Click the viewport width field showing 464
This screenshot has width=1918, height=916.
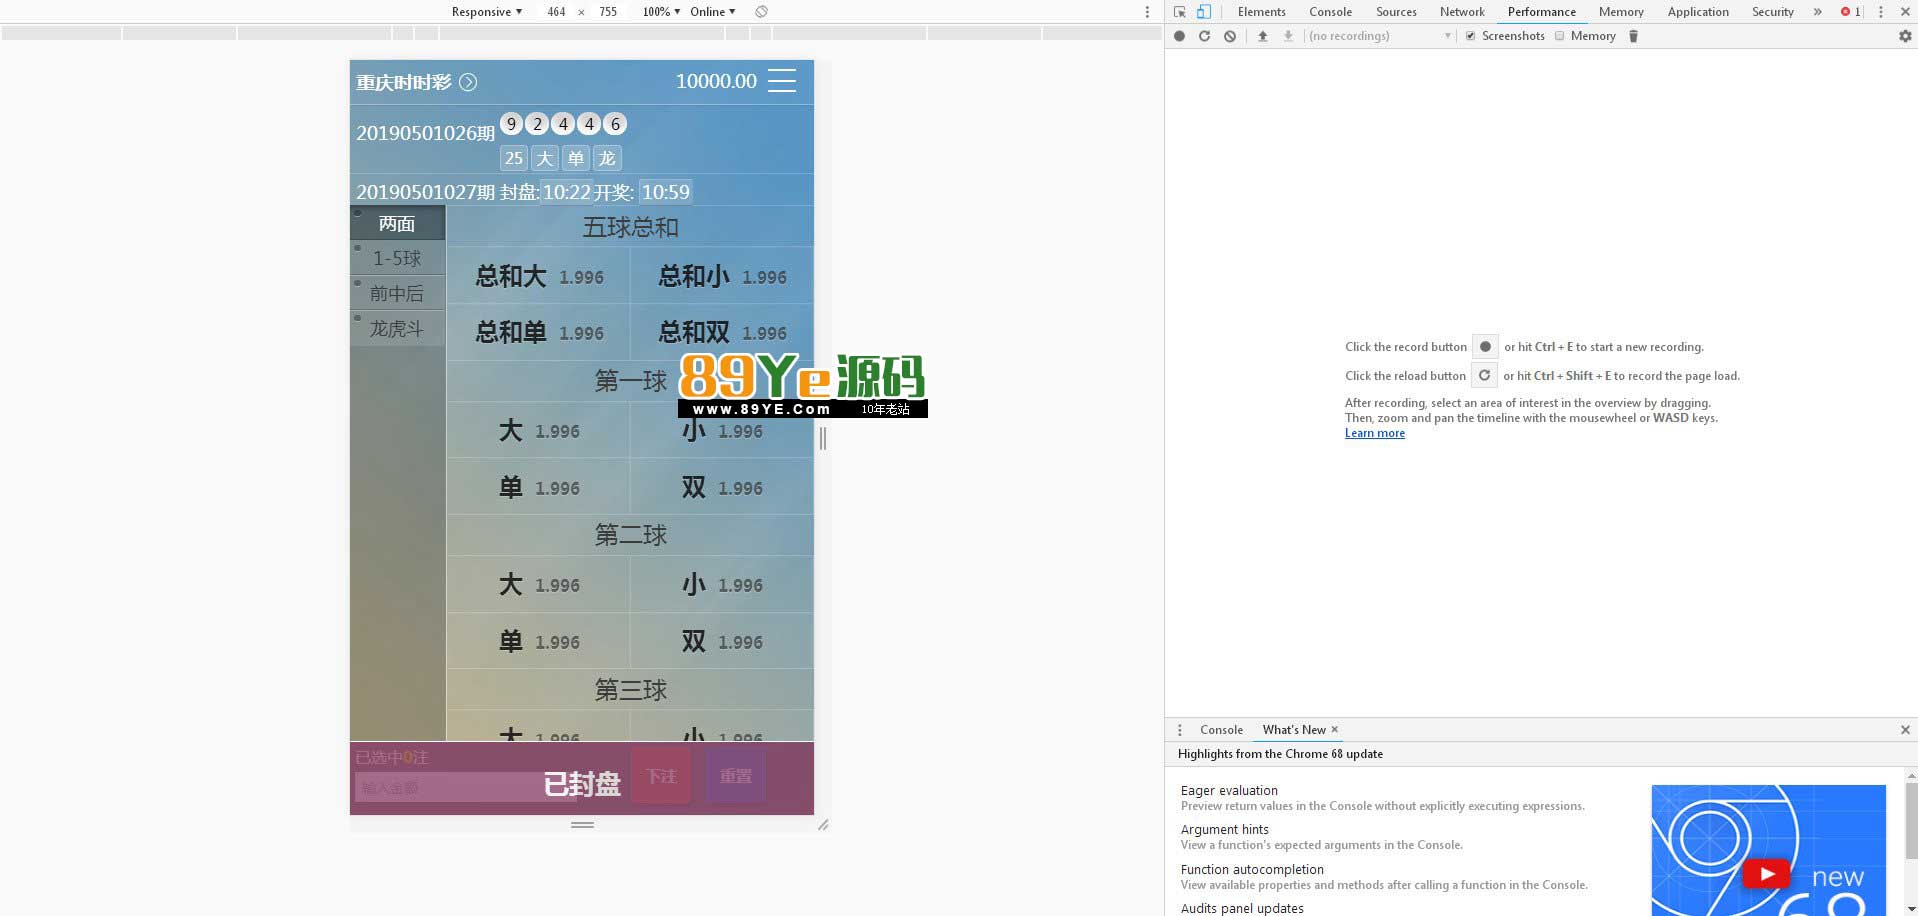click(556, 12)
